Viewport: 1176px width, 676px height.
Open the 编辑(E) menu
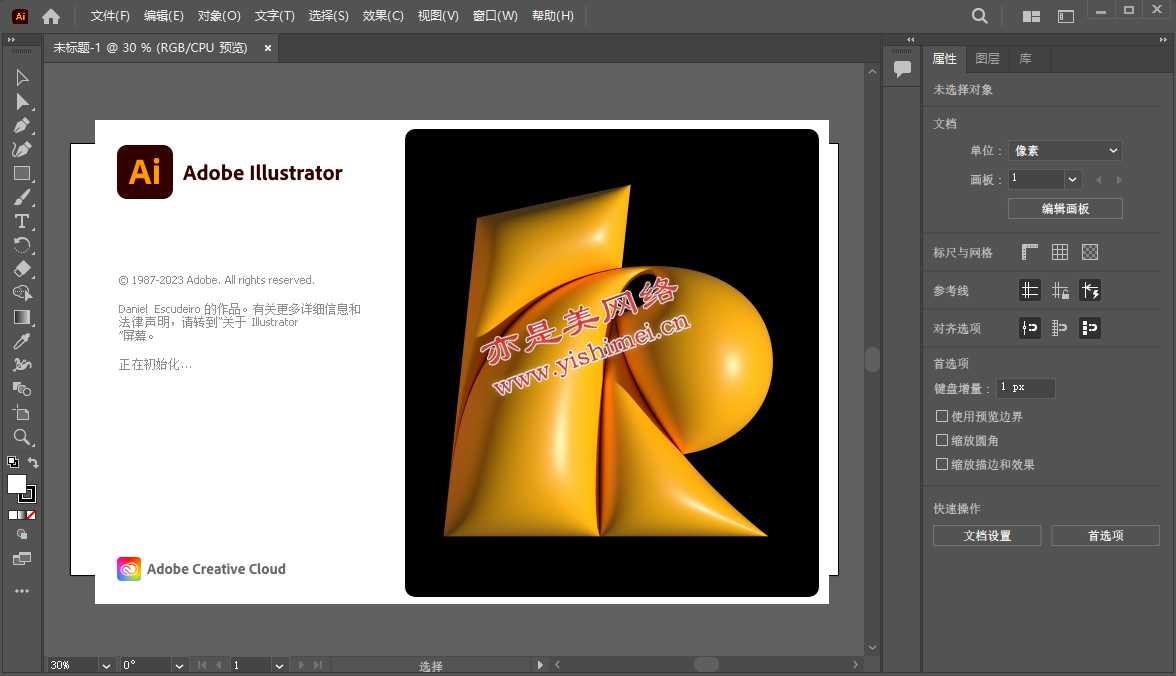[x=164, y=16]
